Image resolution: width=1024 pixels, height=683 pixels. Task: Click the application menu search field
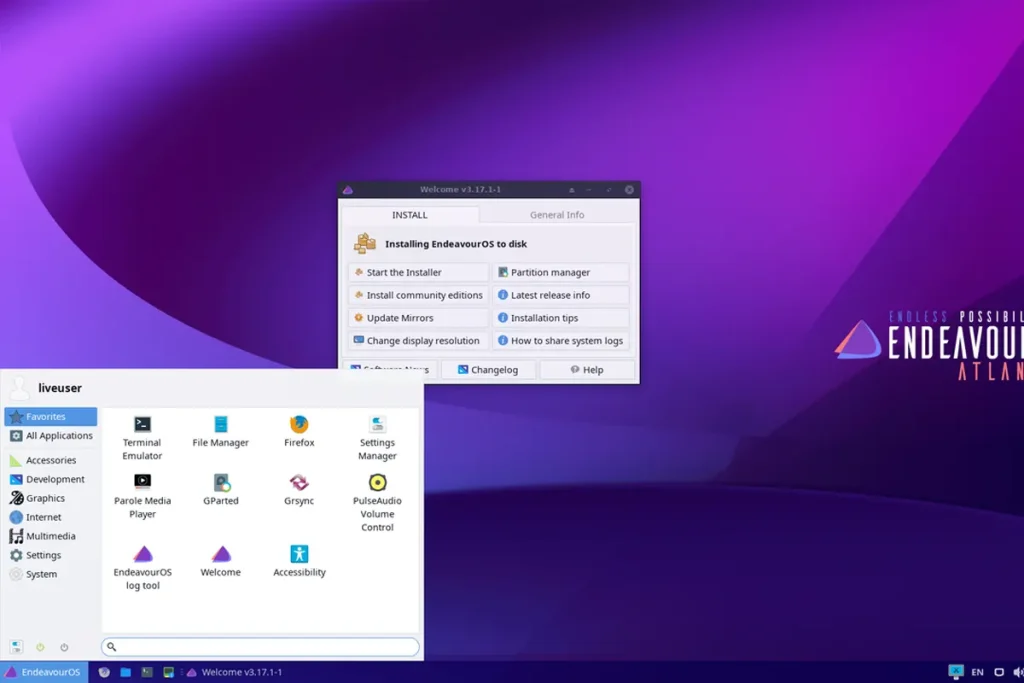click(260, 646)
